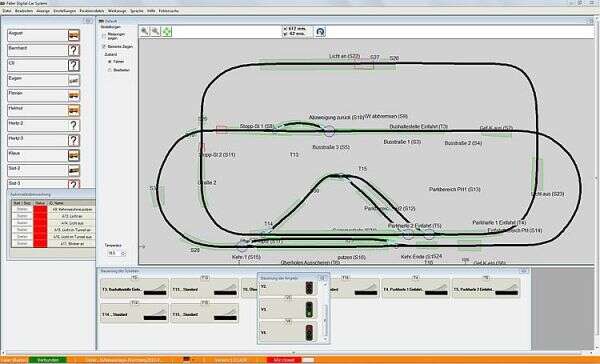The image size is (600, 364).
Task: Click Starten for Licht im Tunnel aus
Action: coord(23,237)
